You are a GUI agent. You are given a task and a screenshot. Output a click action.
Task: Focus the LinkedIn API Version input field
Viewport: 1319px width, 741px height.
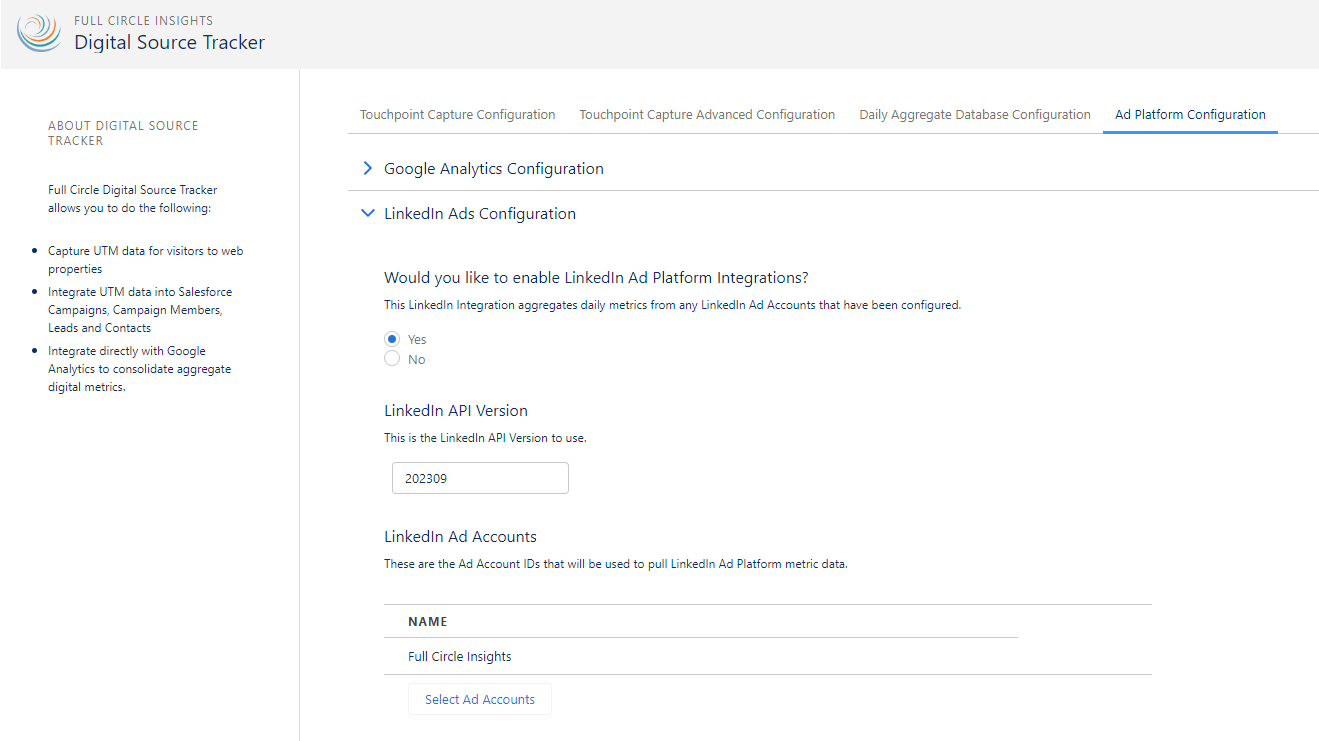(x=480, y=478)
